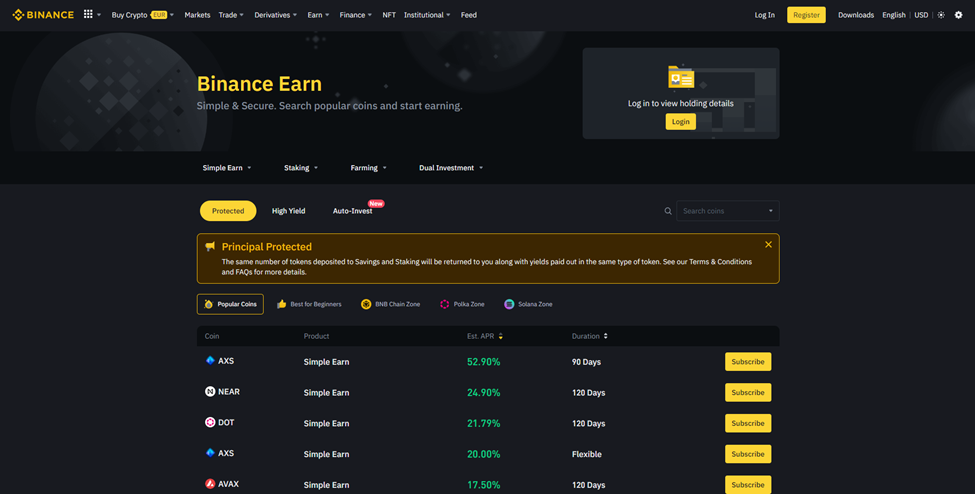Subscribe to AXS 90 Days
Viewport: 975px width, 494px height.
(x=748, y=361)
